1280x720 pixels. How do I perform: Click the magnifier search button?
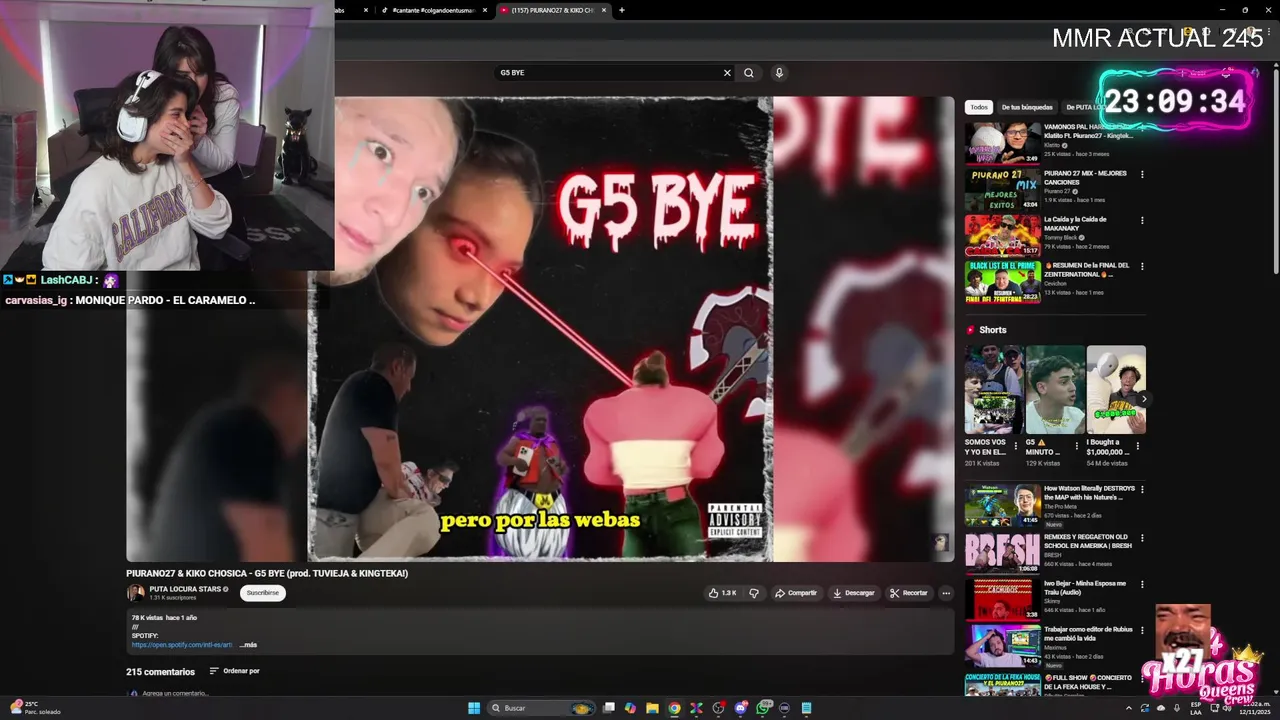pos(748,73)
